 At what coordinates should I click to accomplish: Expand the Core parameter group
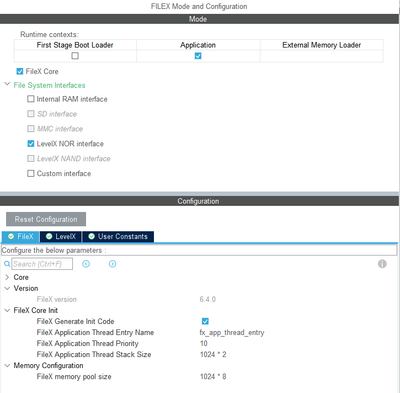tap(7, 277)
